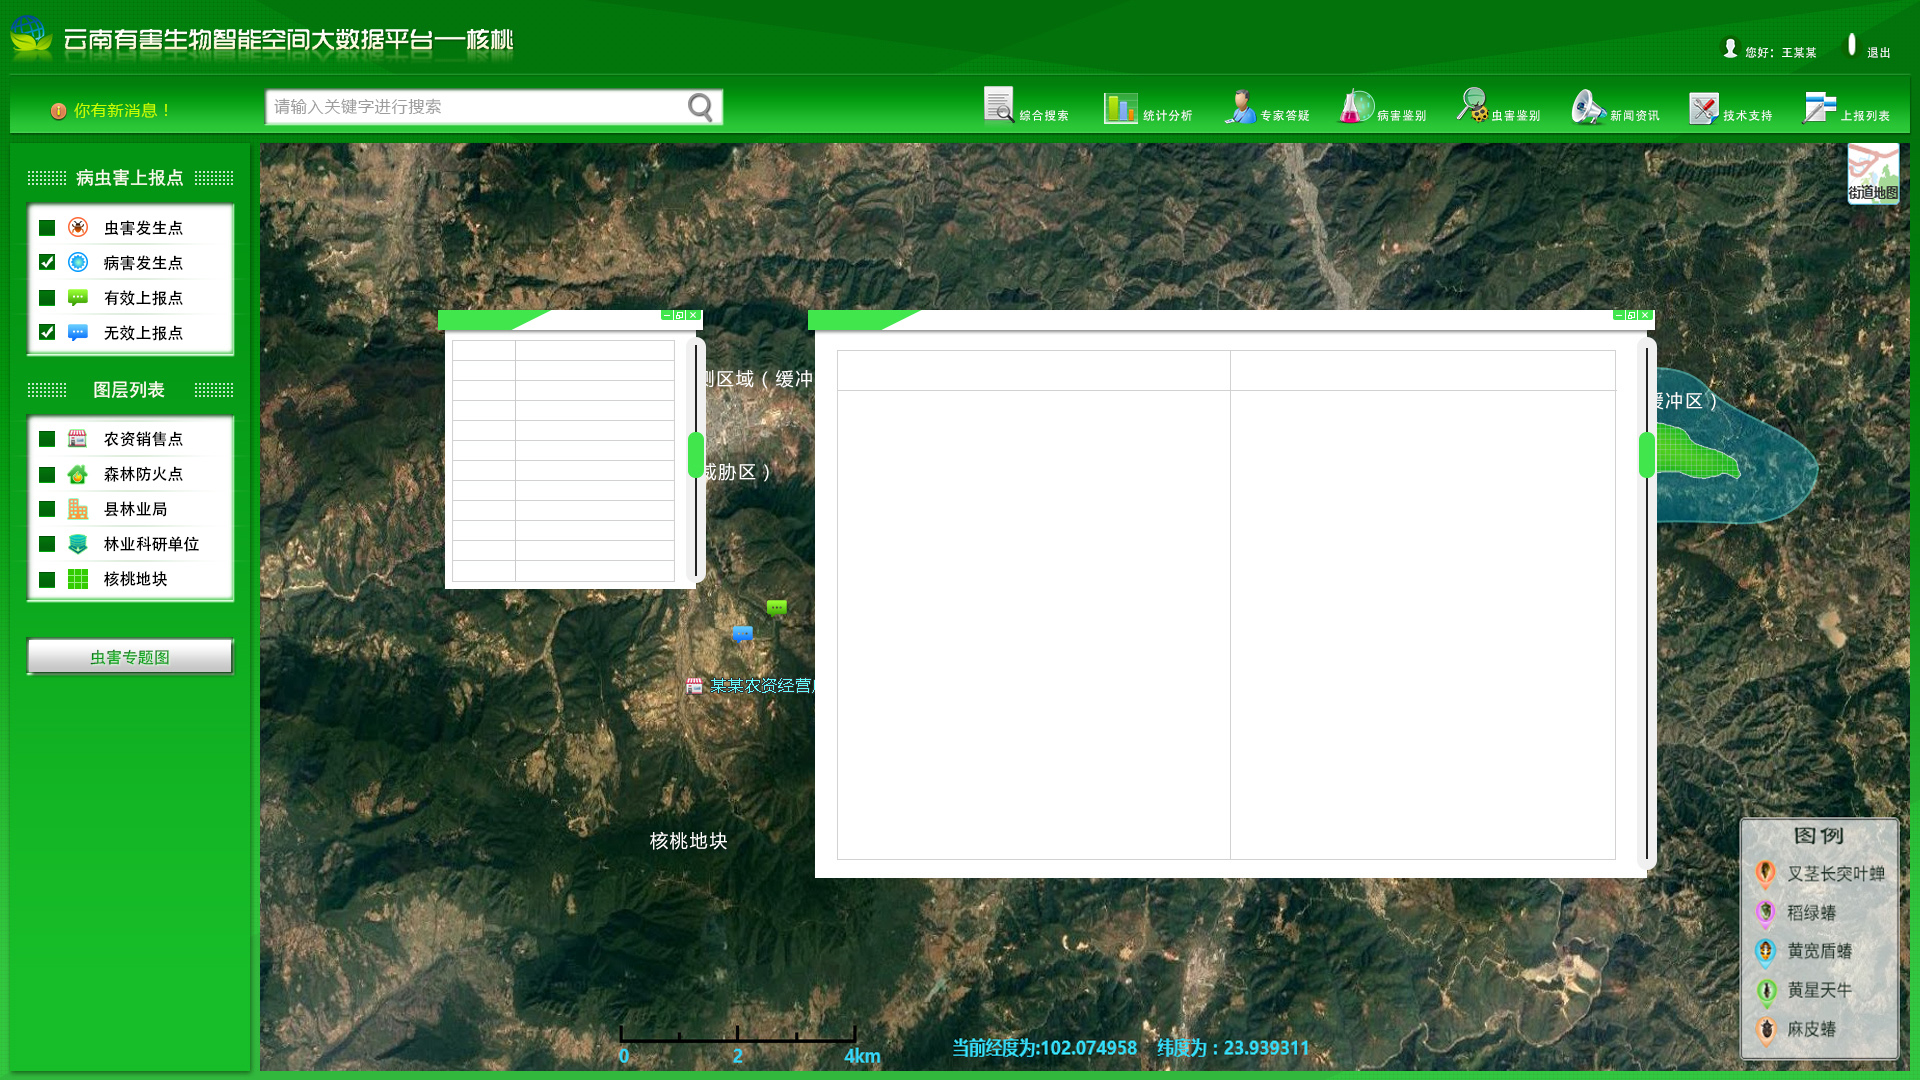Enable 核桃地块 layer checkbox
This screenshot has width=1920, height=1080.
(47, 580)
